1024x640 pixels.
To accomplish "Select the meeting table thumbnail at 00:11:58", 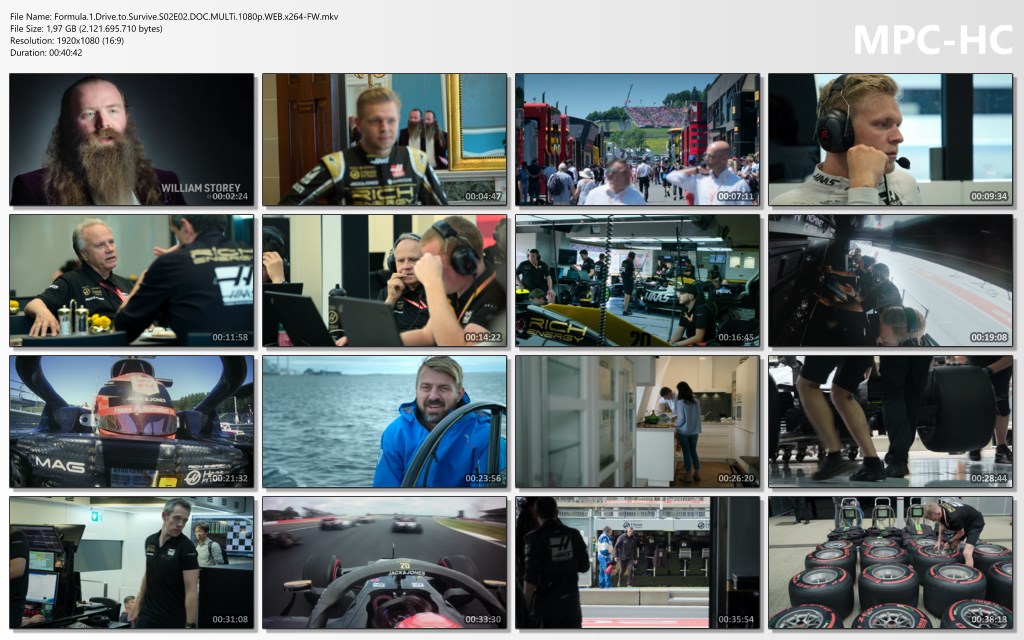I will point(131,280).
